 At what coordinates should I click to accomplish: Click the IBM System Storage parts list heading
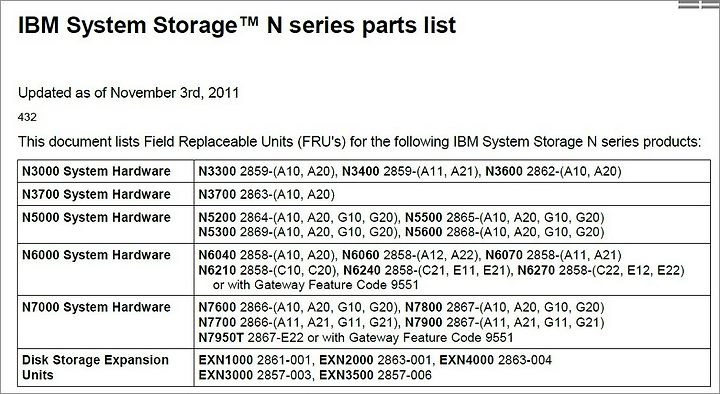click(237, 25)
